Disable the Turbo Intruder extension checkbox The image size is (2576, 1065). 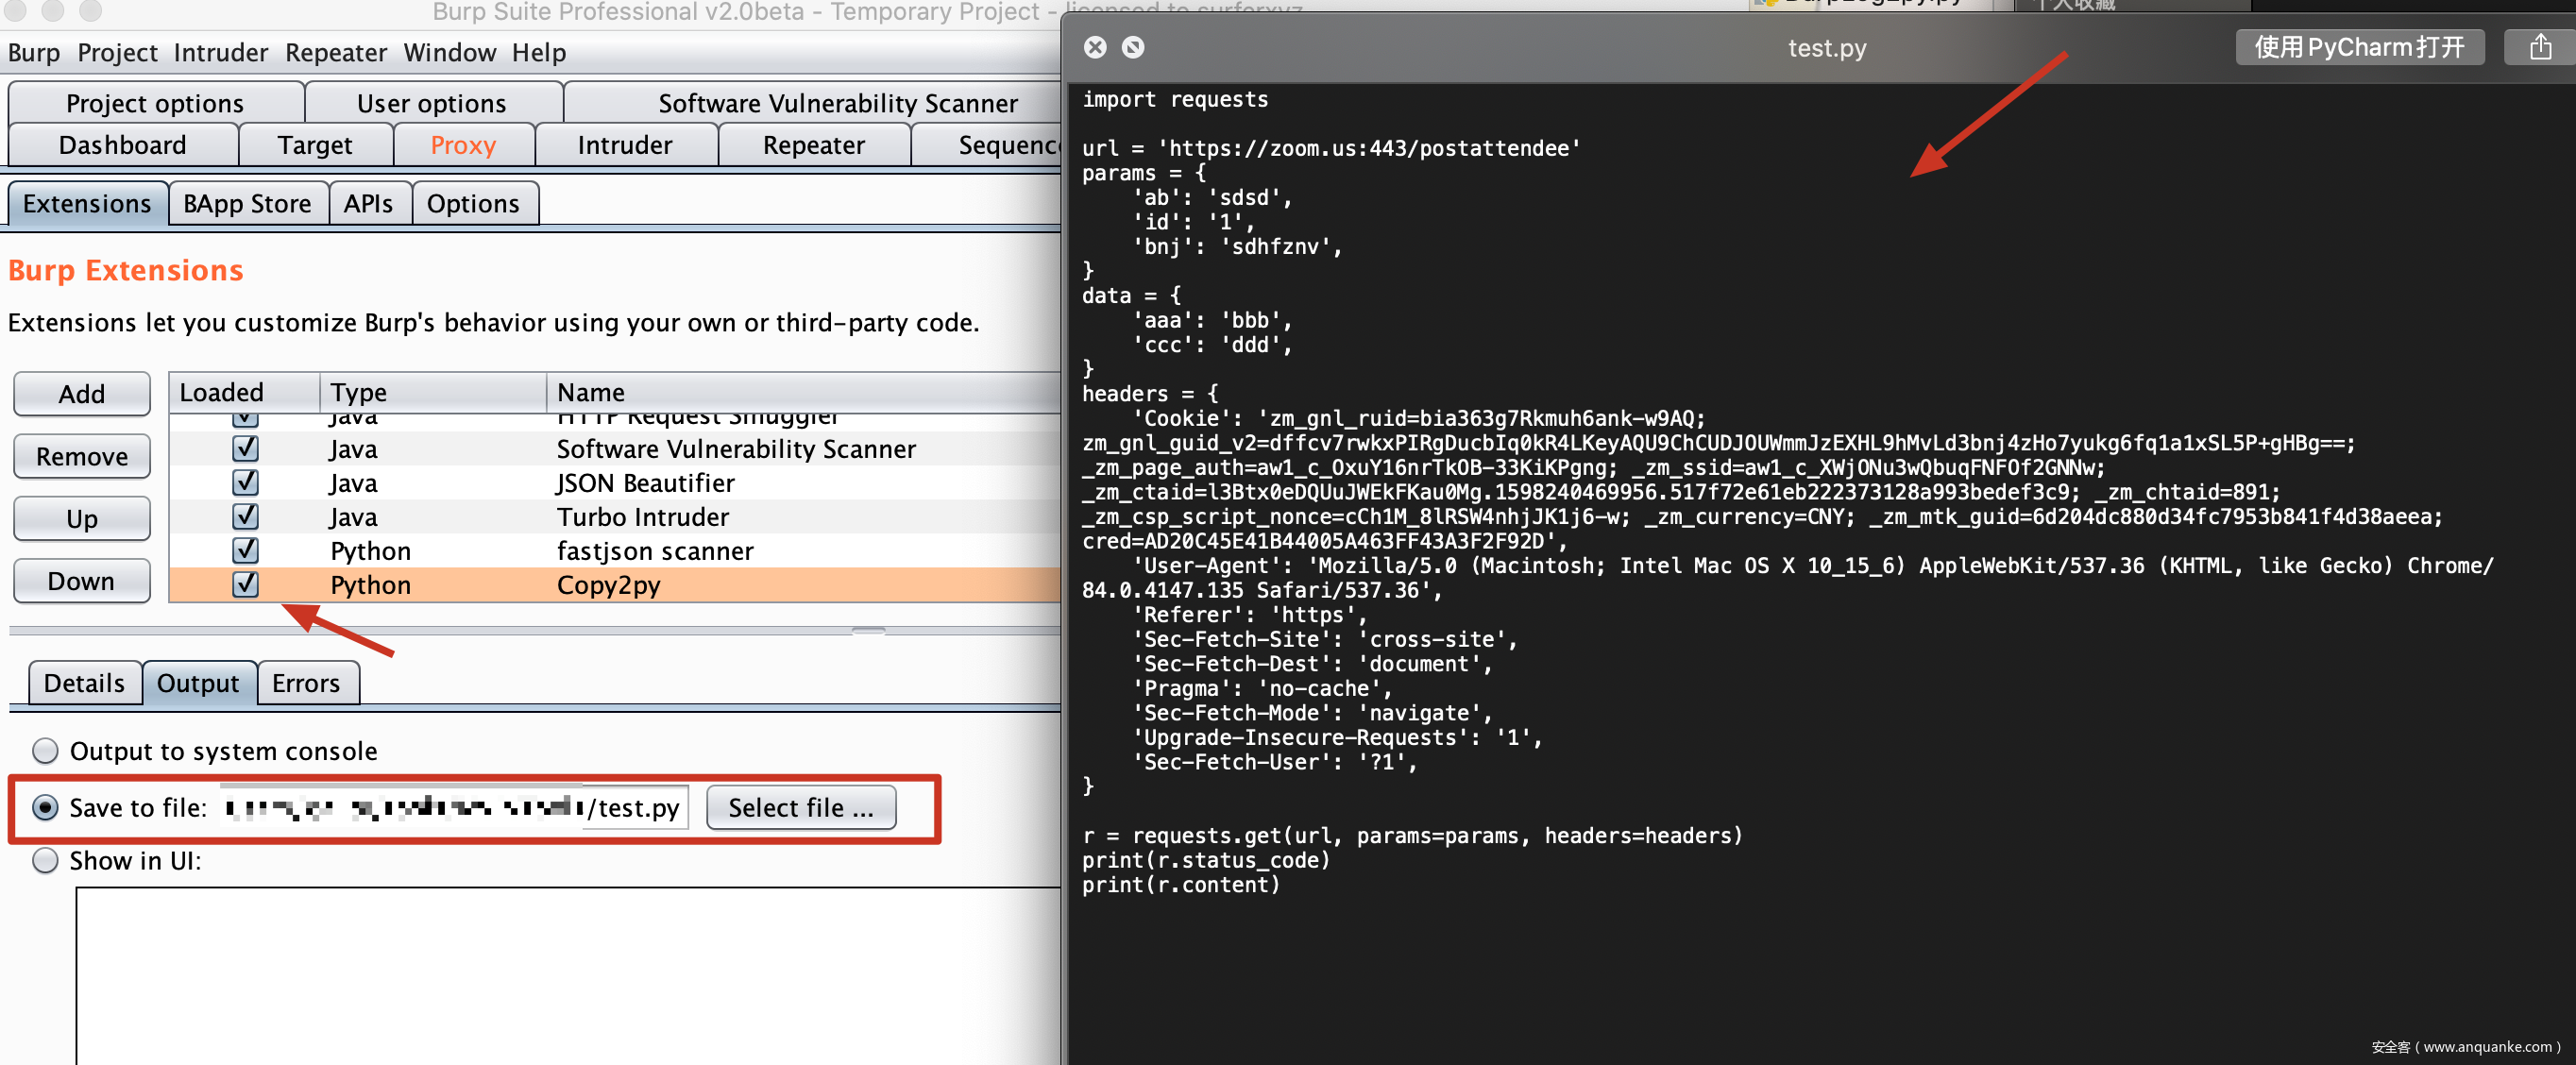point(245,516)
